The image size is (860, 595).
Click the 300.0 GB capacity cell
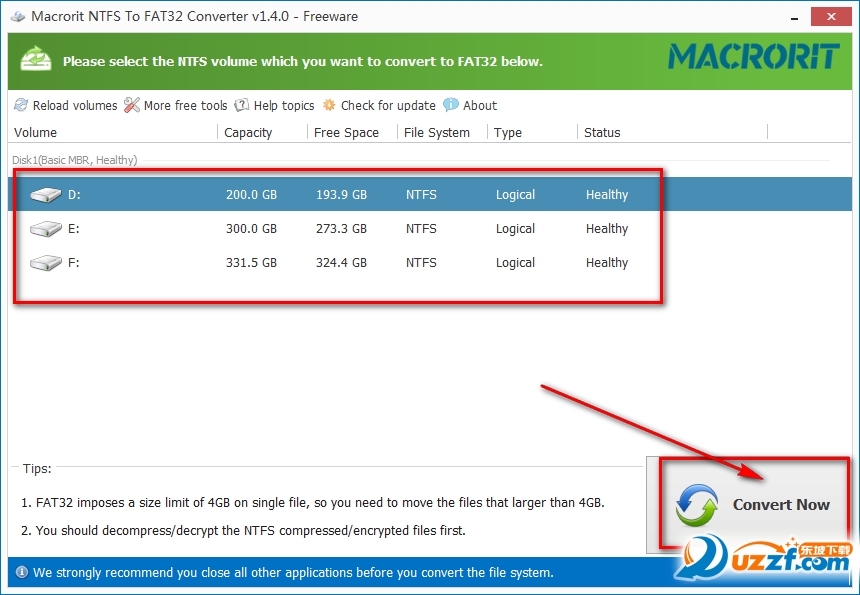pos(251,229)
